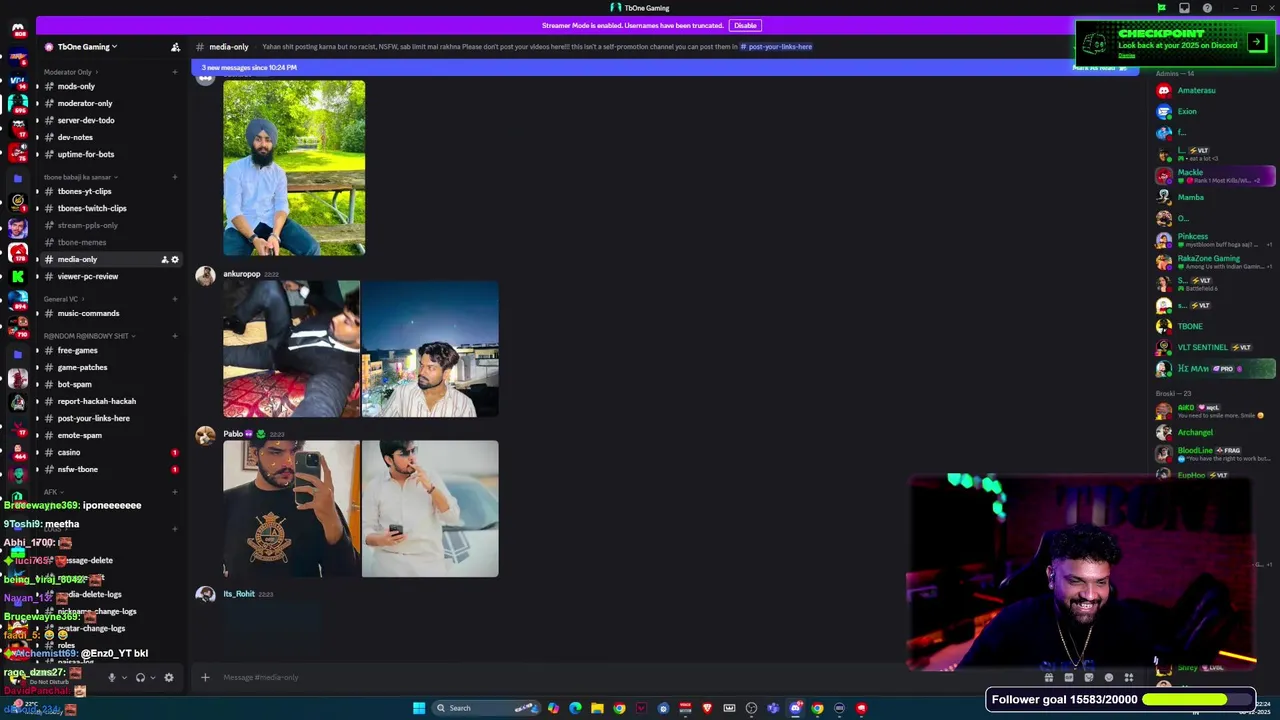The height and width of the screenshot is (720, 1280).
Task: Expand the AFK category
Action: 53,492
